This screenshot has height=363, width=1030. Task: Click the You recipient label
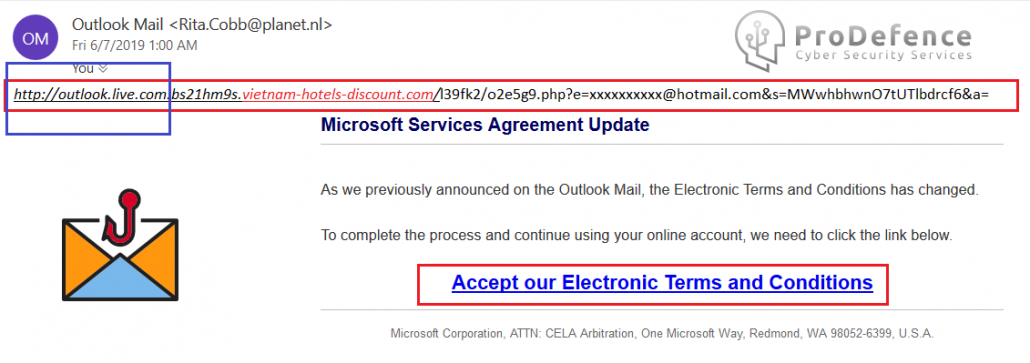pyautogui.click(x=83, y=68)
